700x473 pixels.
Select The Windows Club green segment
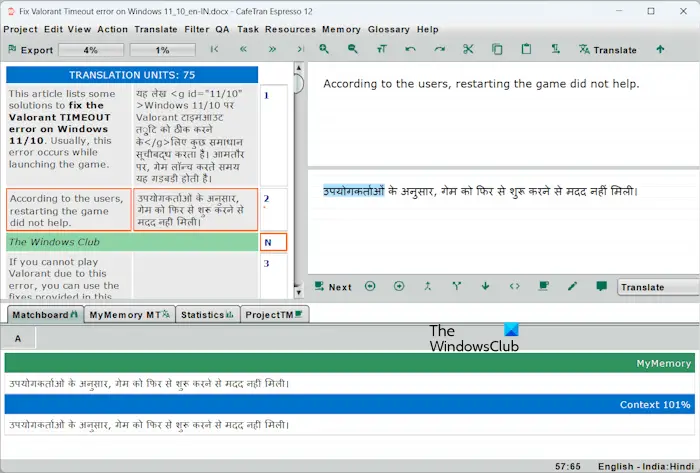pos(132,242)
